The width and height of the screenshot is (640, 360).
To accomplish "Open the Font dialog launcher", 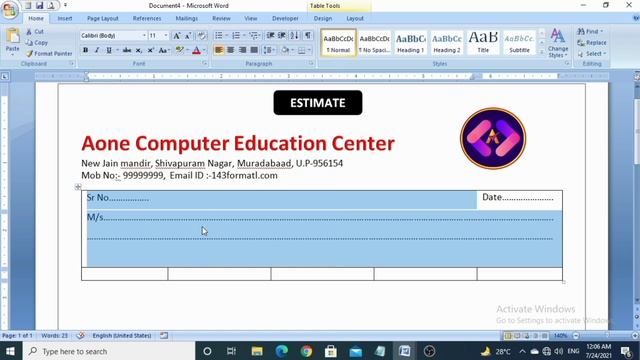I will point(205,64).
